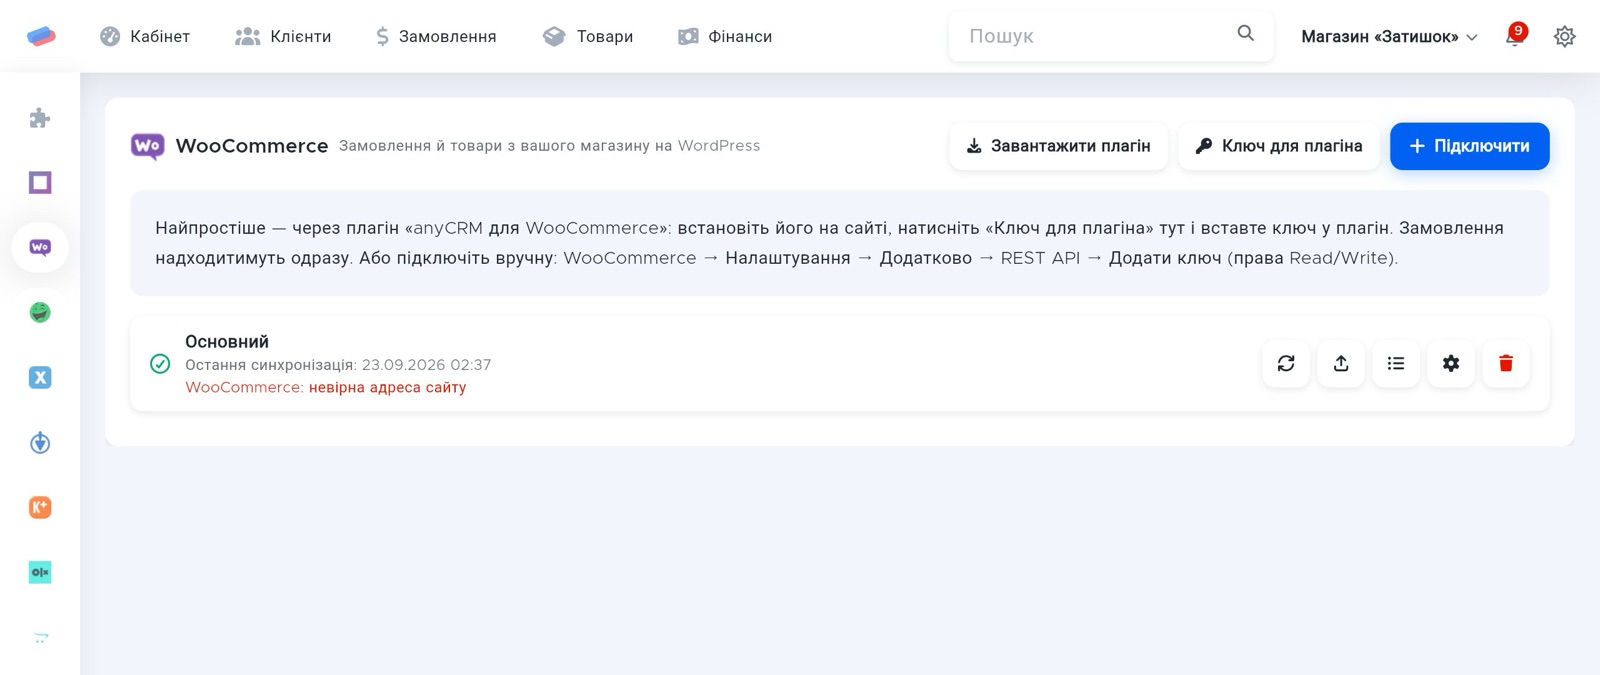Delete the Основний connection with trash icon
1600x675 pixels.
point(1506,364)
